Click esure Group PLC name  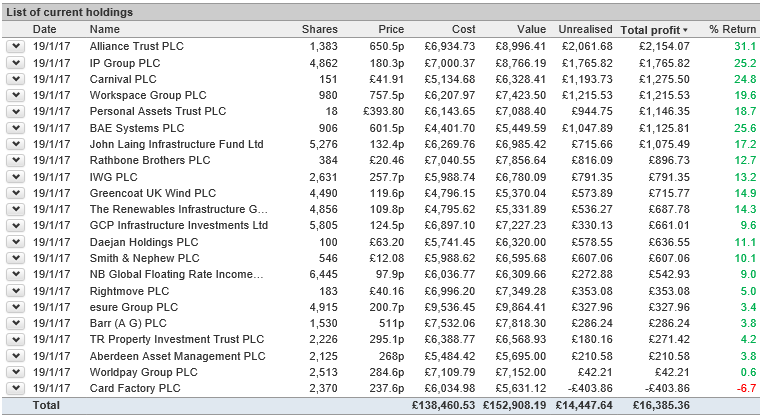point(134,307)
